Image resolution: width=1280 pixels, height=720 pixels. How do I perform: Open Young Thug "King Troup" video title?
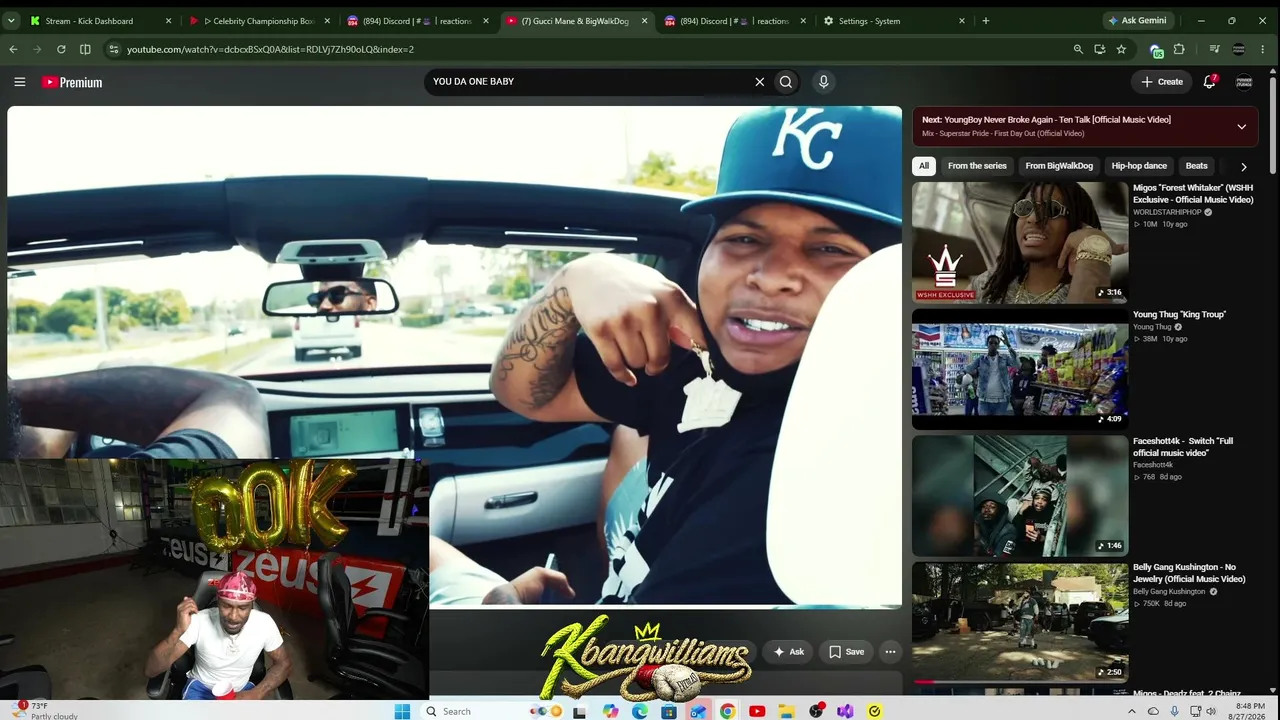(x=1179, y=315)
